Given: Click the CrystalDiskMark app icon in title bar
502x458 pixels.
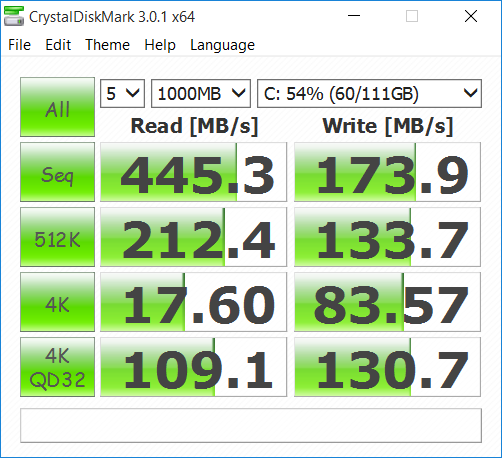Looking at the screenshot, I should [14, 16].
